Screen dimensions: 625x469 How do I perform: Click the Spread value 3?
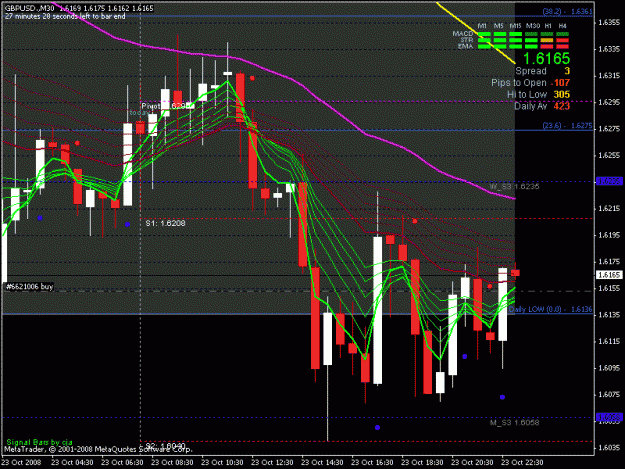(x=567, y=71)
